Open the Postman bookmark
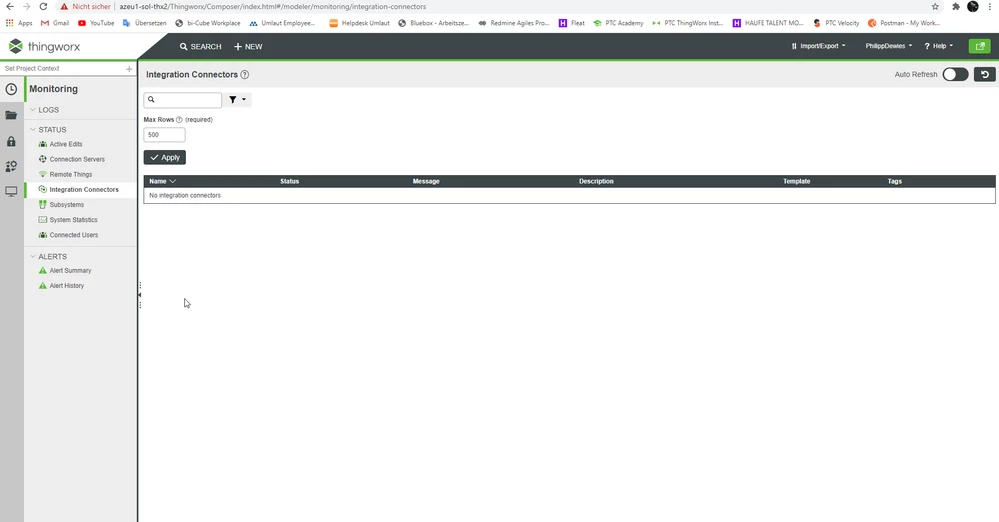Viewport: 999px width, 522px height. [x=903, y=23]
